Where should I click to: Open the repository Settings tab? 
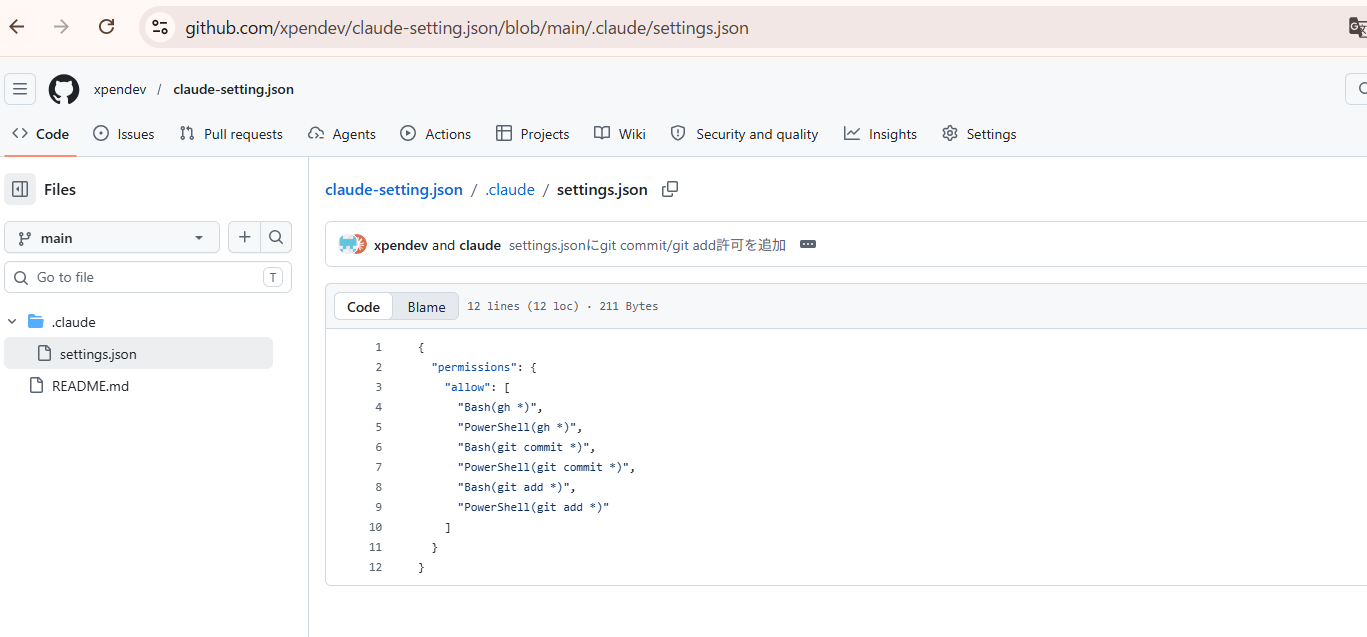tap(979, 134)
